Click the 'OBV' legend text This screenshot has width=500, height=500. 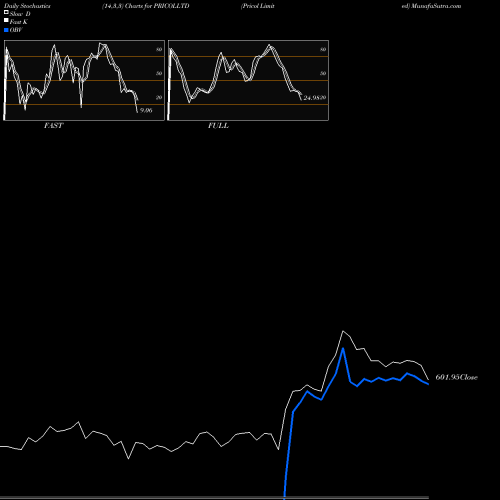16,30
